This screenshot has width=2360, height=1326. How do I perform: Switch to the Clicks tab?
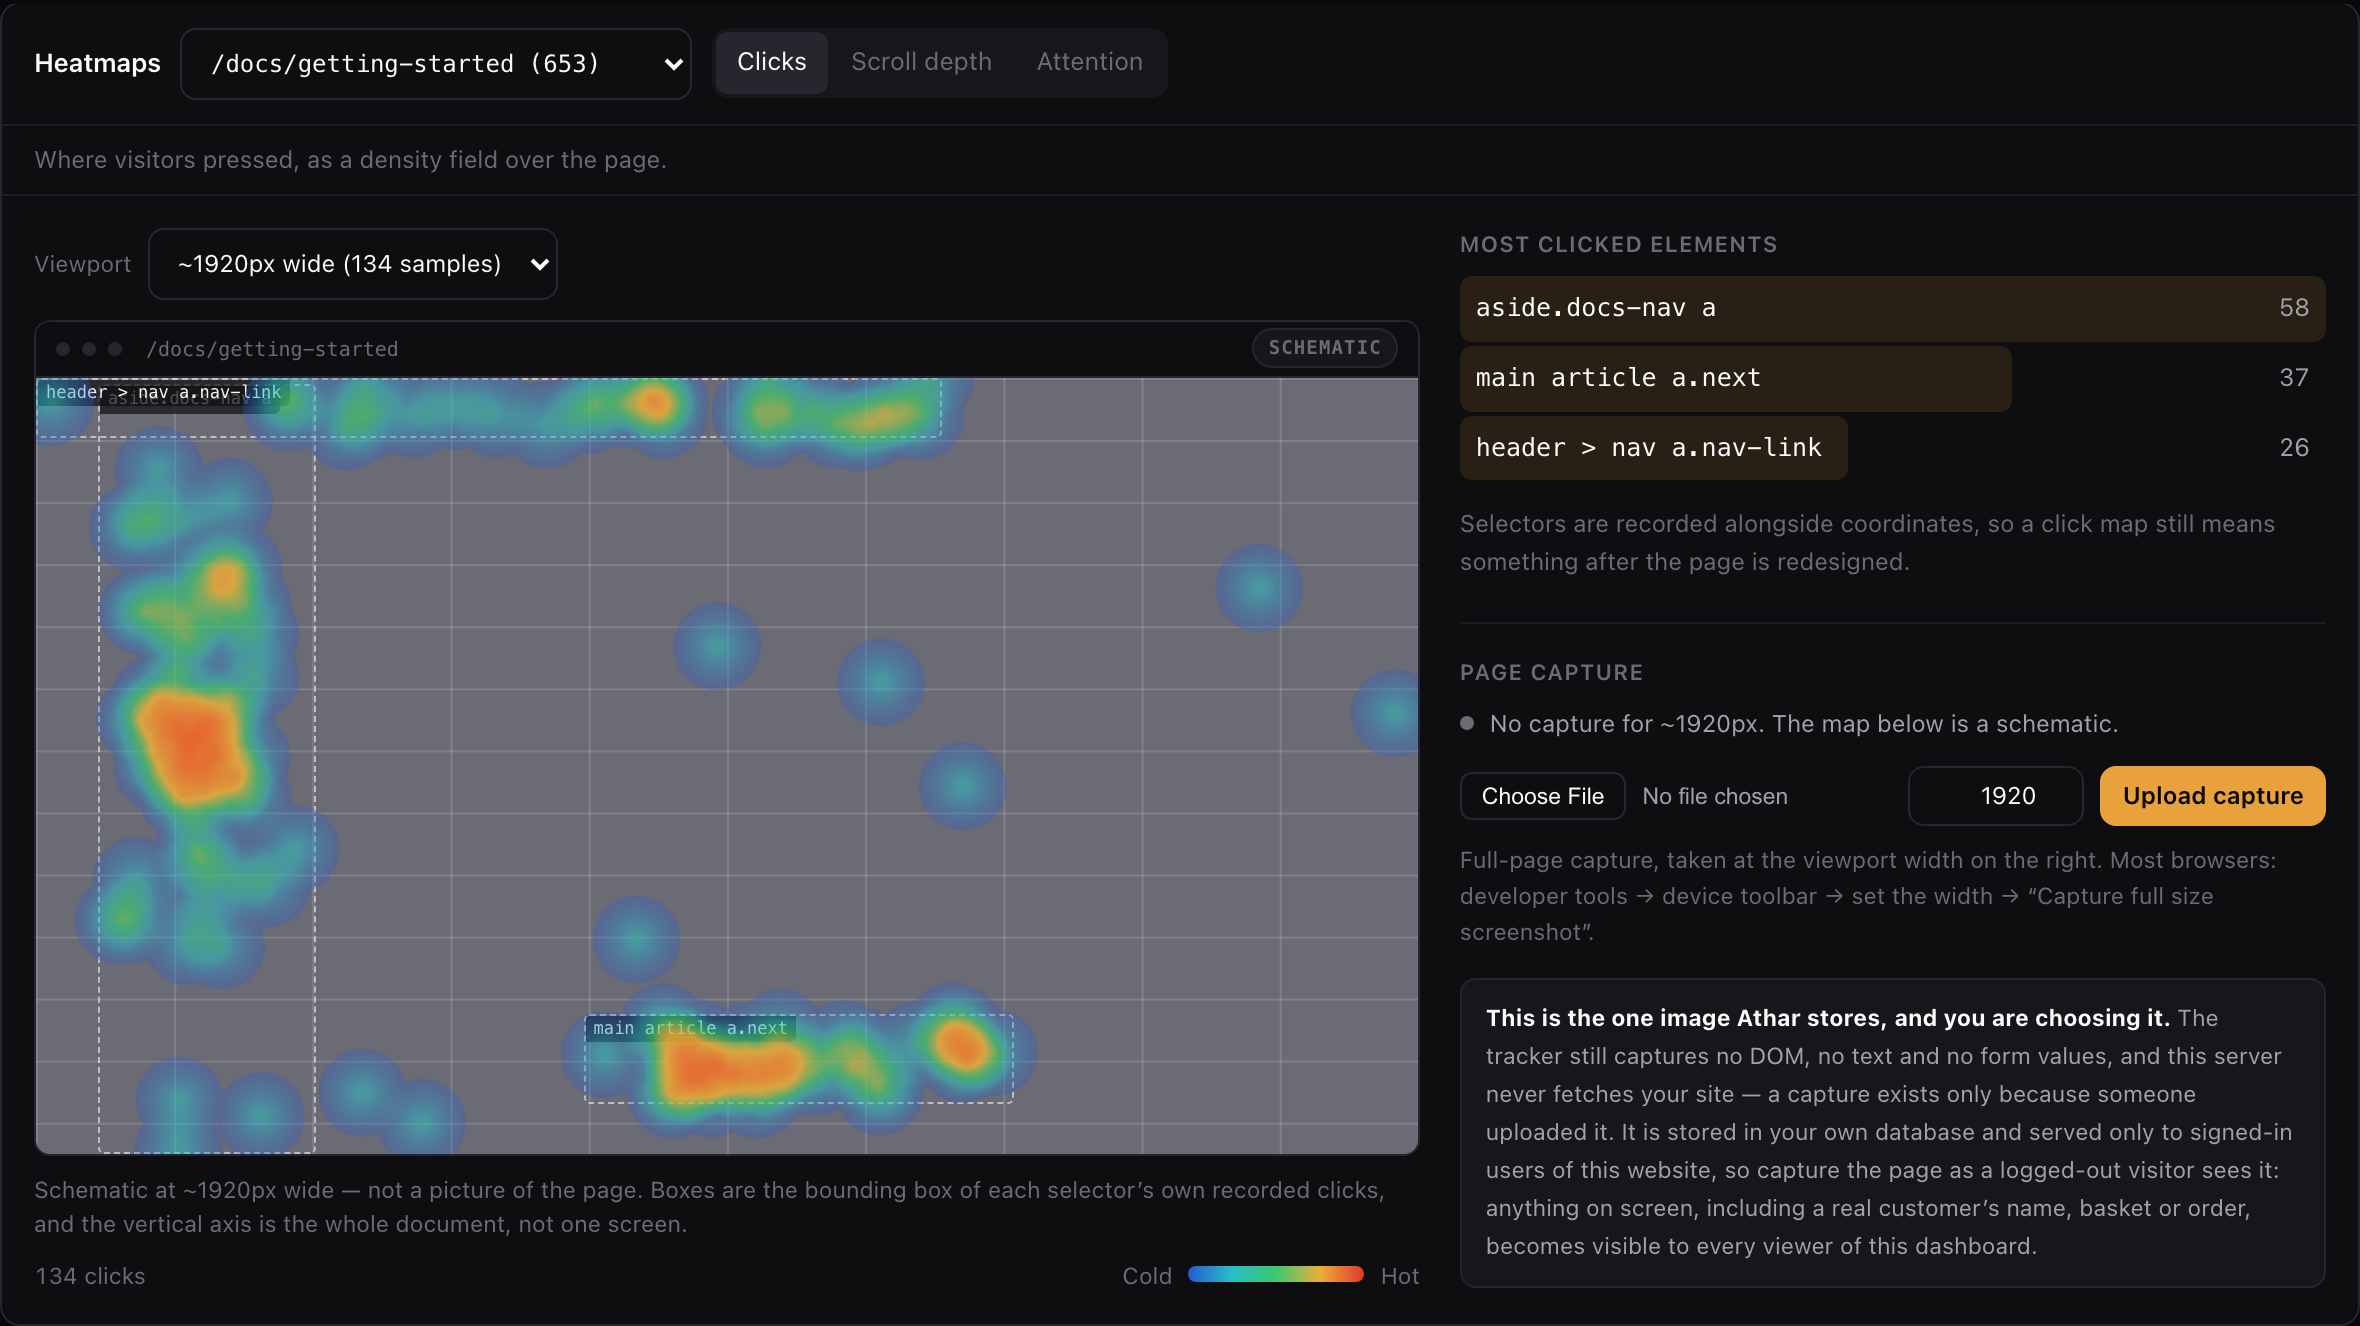click(771, 62)
